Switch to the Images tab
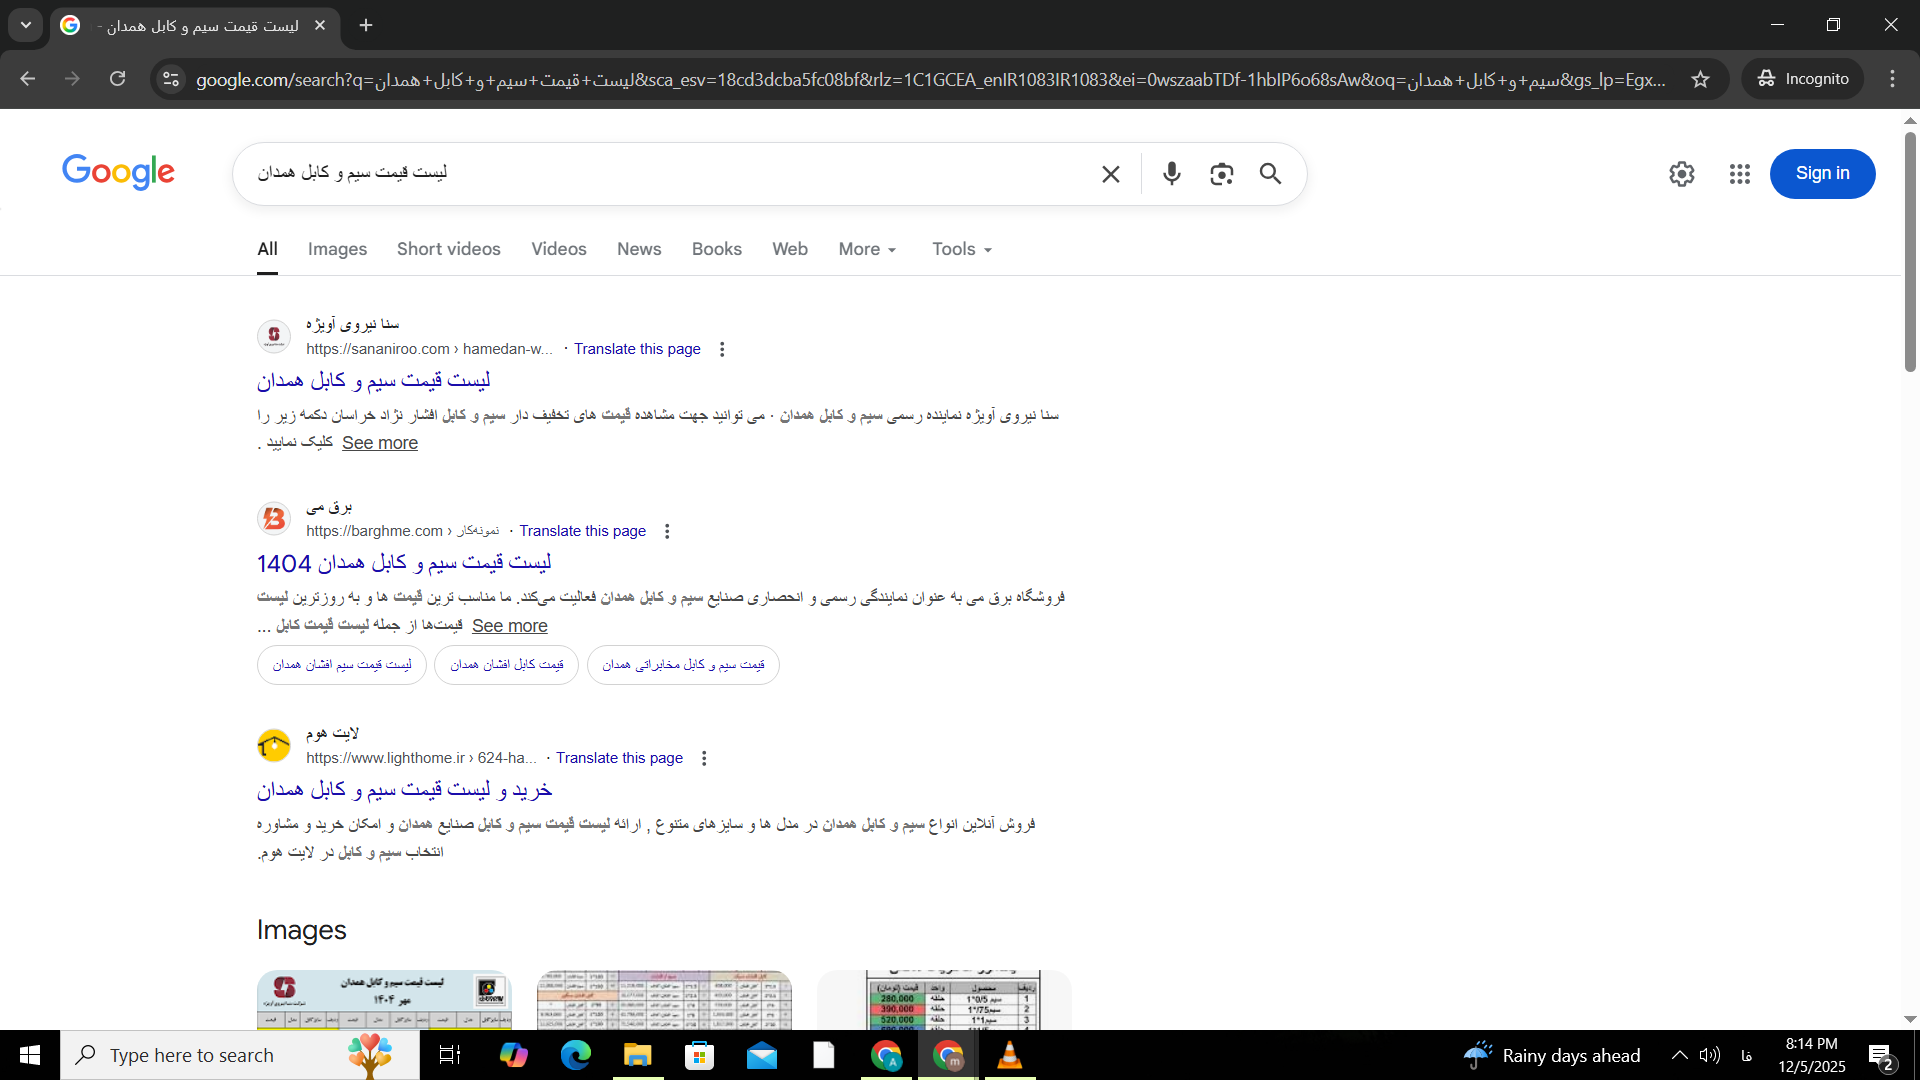The width and height of the screenshot is (1920, 1080). click(x=337, y=249)
